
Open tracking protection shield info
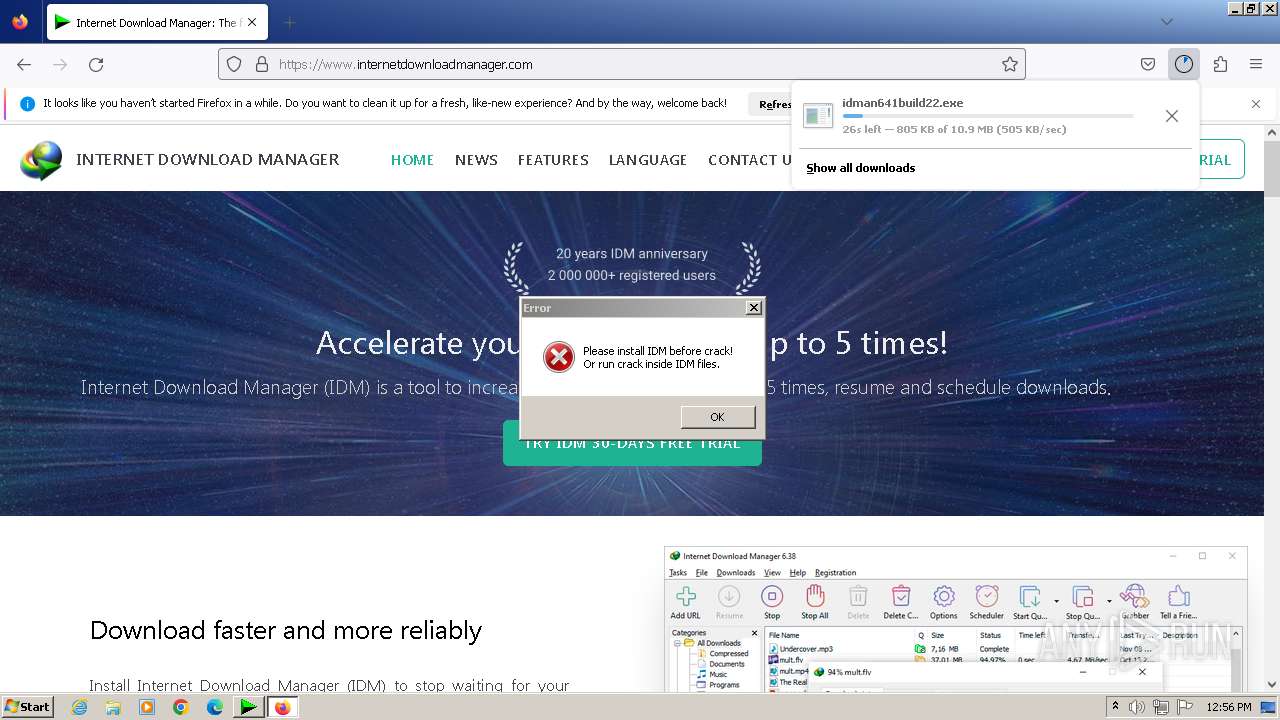234,64
